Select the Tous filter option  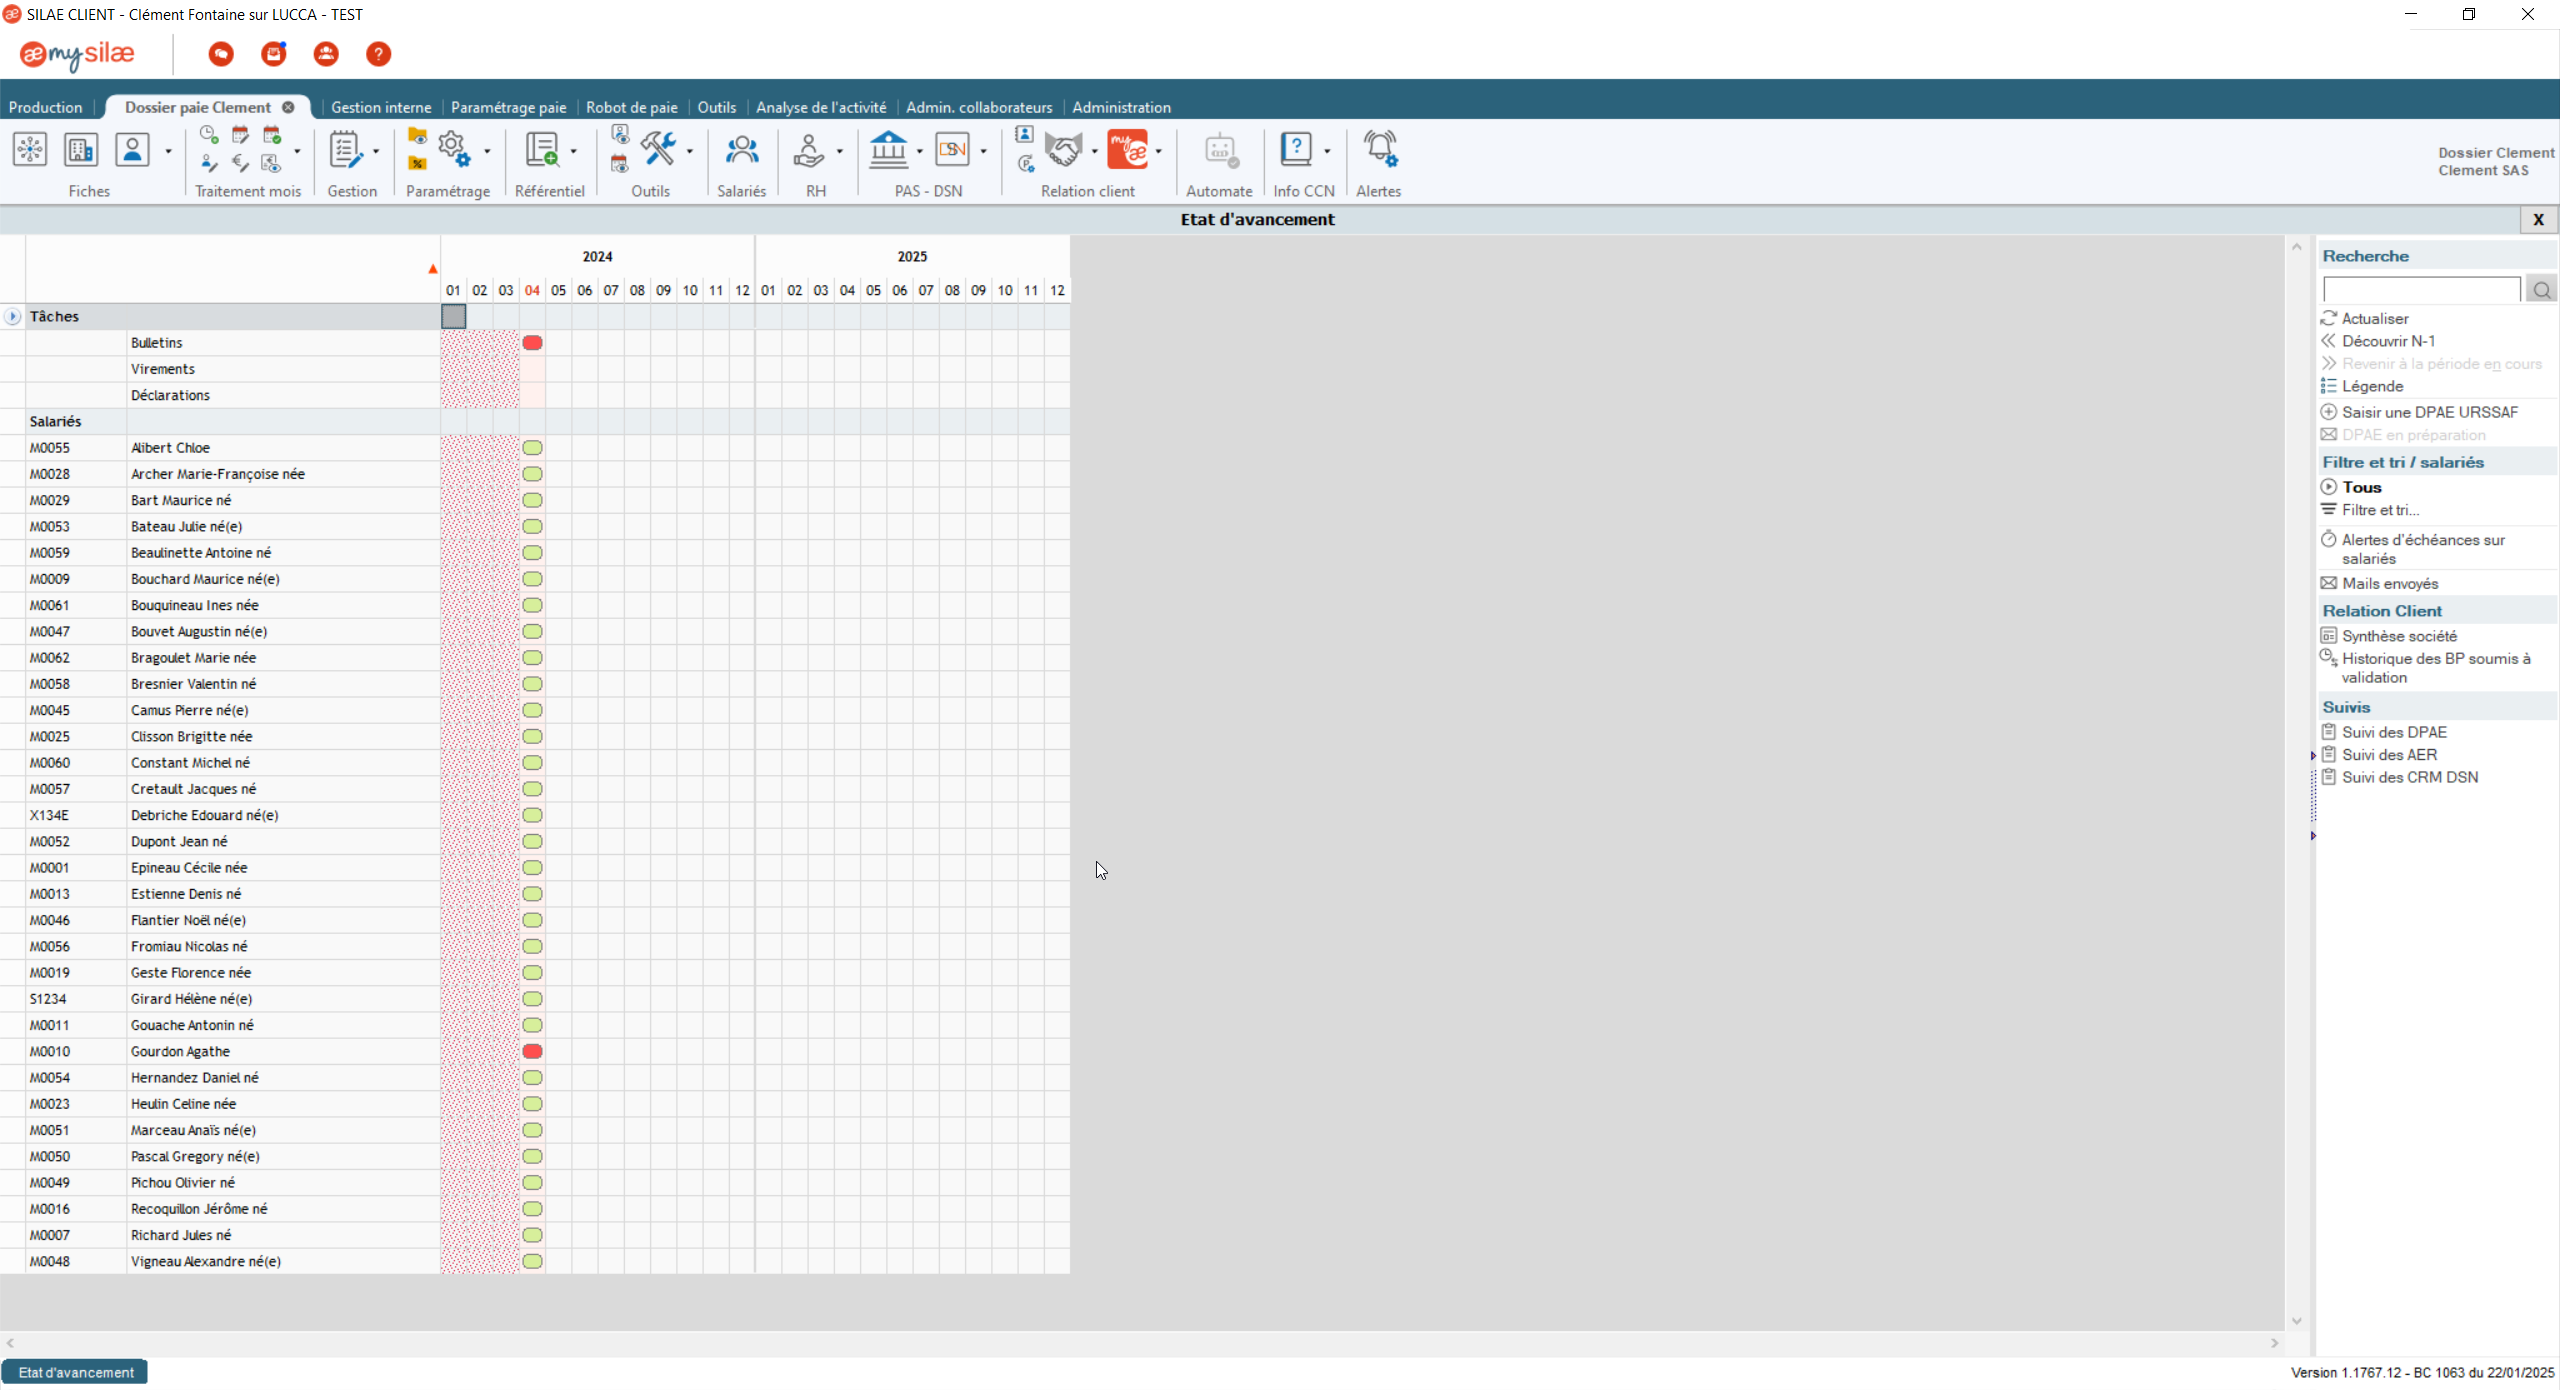[x=2361, y=487]
